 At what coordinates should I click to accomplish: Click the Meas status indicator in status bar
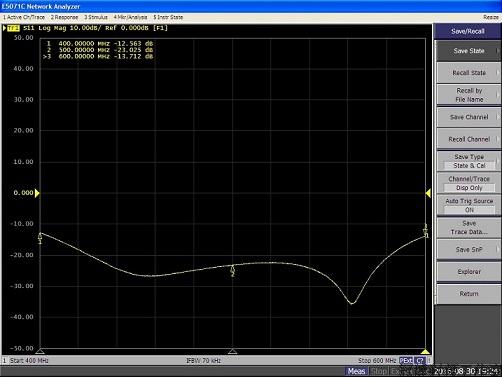pos(356,371)
